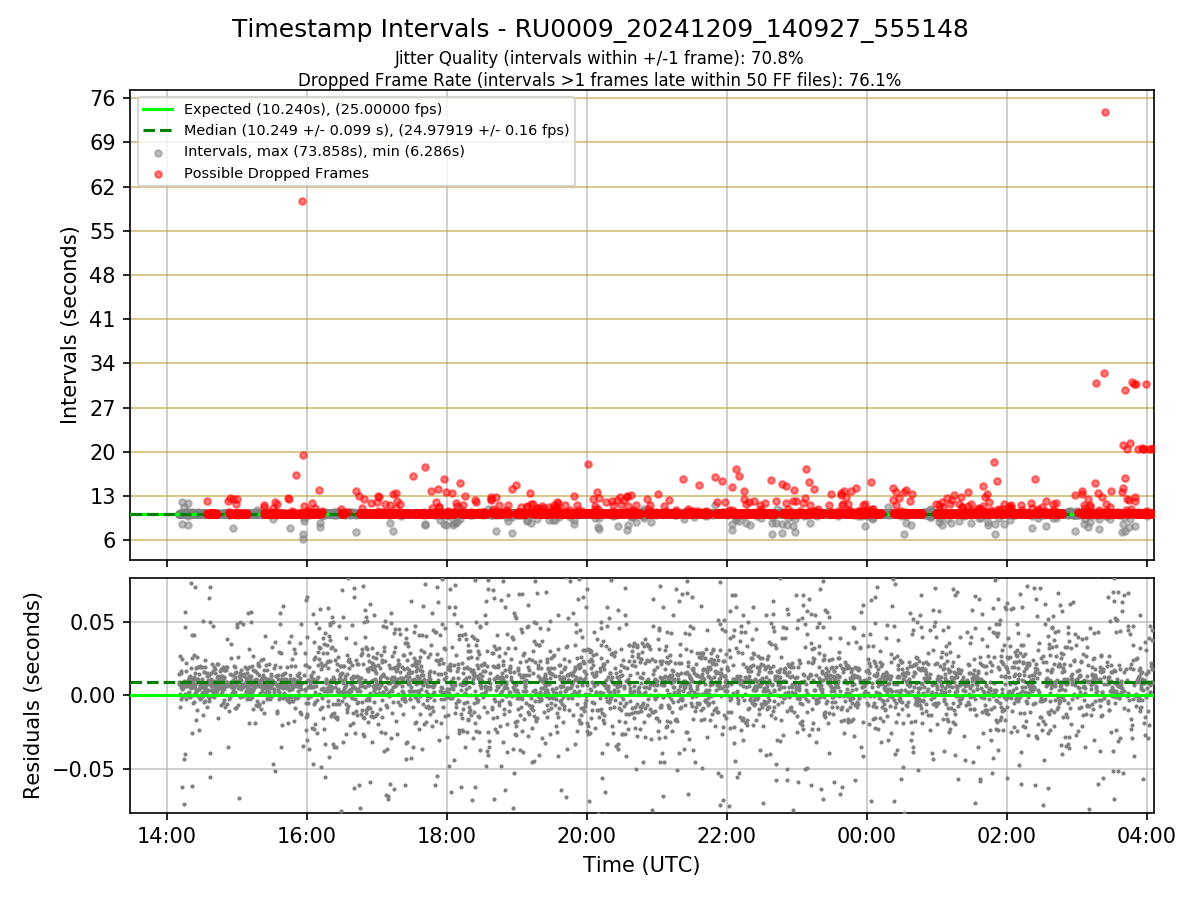Click the 0.05 residuals tick label
This screenshot has width=1200, height=900.
(x=95, y=622)
